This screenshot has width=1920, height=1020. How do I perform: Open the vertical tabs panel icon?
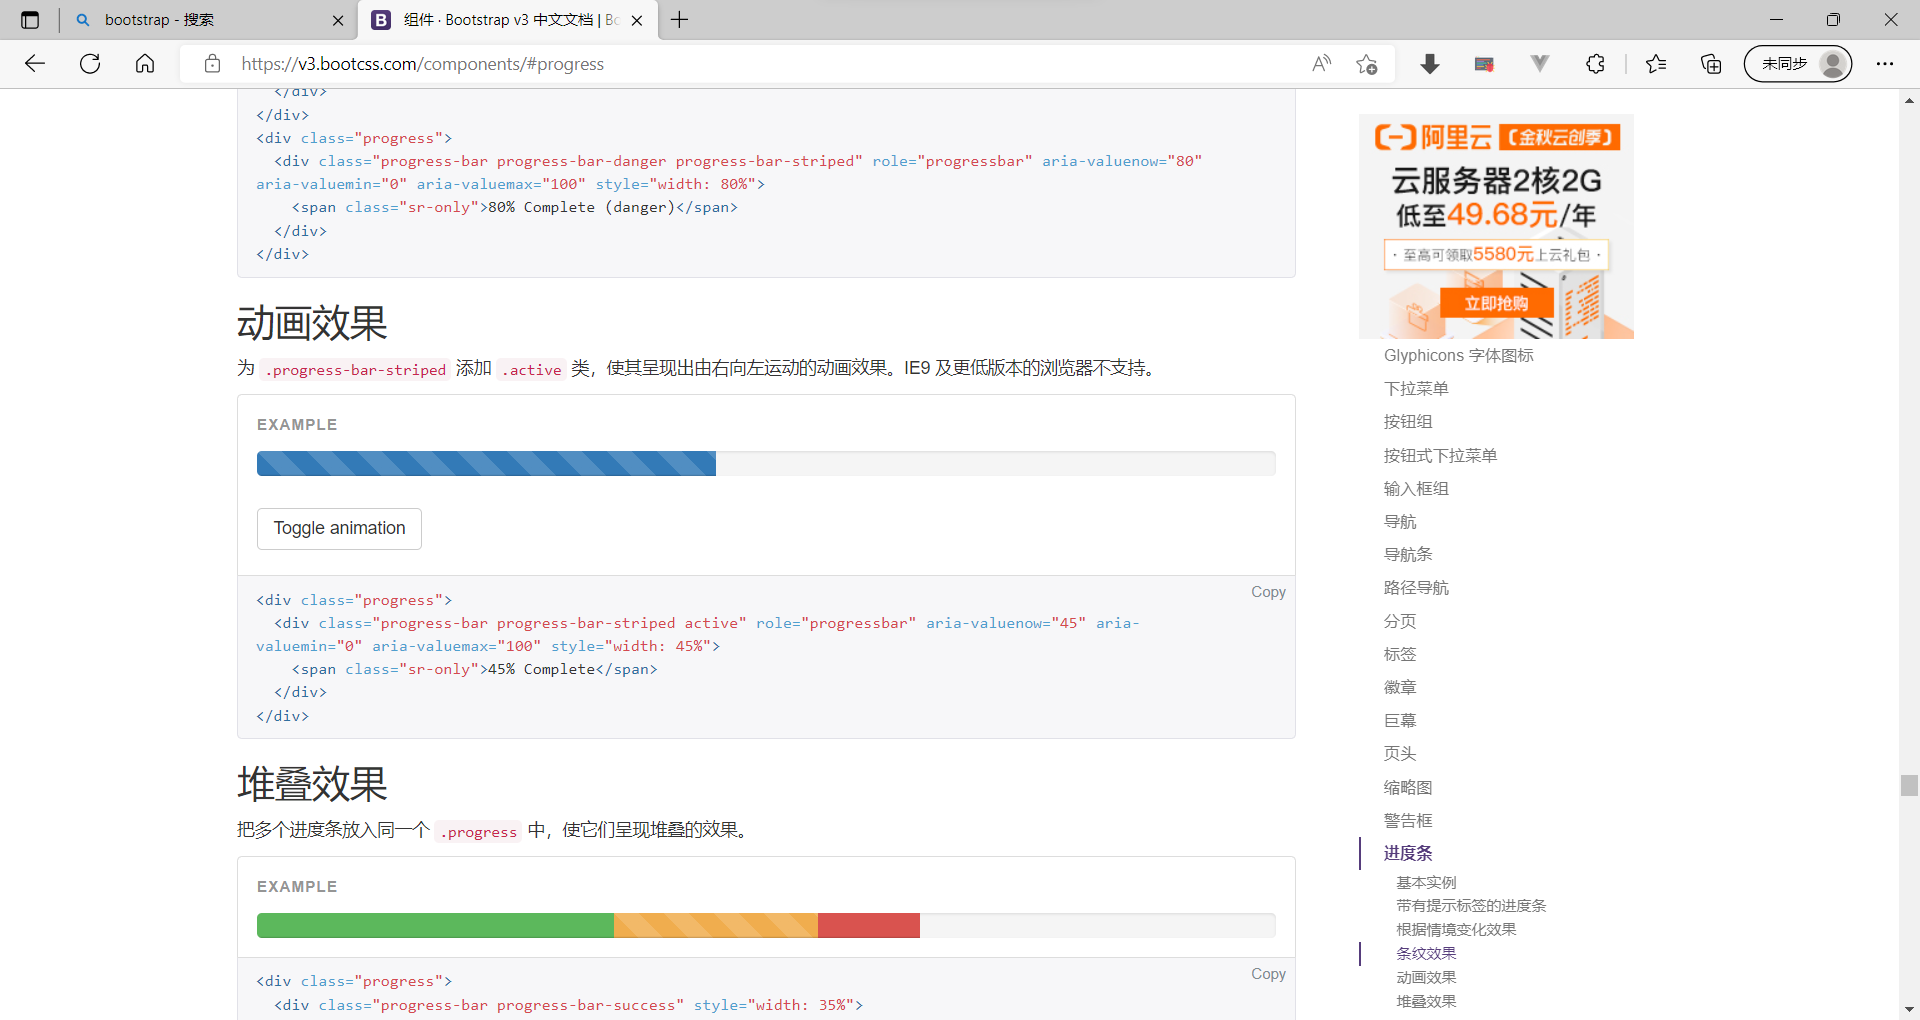tap(29, 19)
